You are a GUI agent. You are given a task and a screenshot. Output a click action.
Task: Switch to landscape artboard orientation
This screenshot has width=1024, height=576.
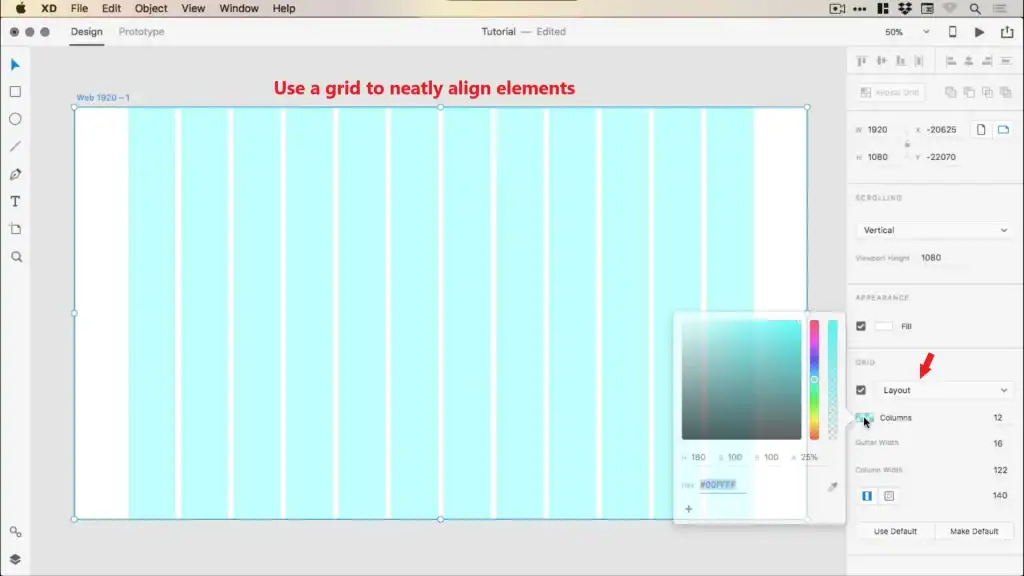1003,130
